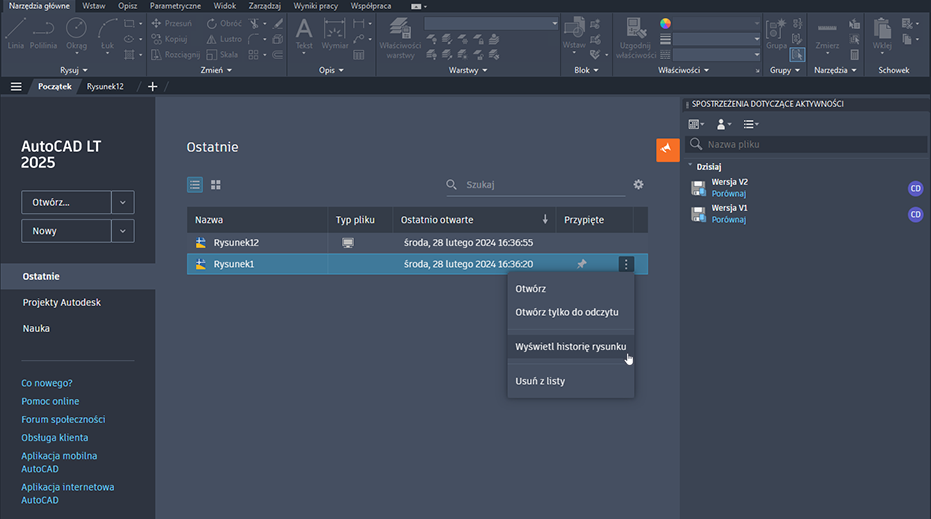The height and width of the screenshot is (519, 931).
Task: Select the Rysunek12 file row
Action: (x=417, y=243)
